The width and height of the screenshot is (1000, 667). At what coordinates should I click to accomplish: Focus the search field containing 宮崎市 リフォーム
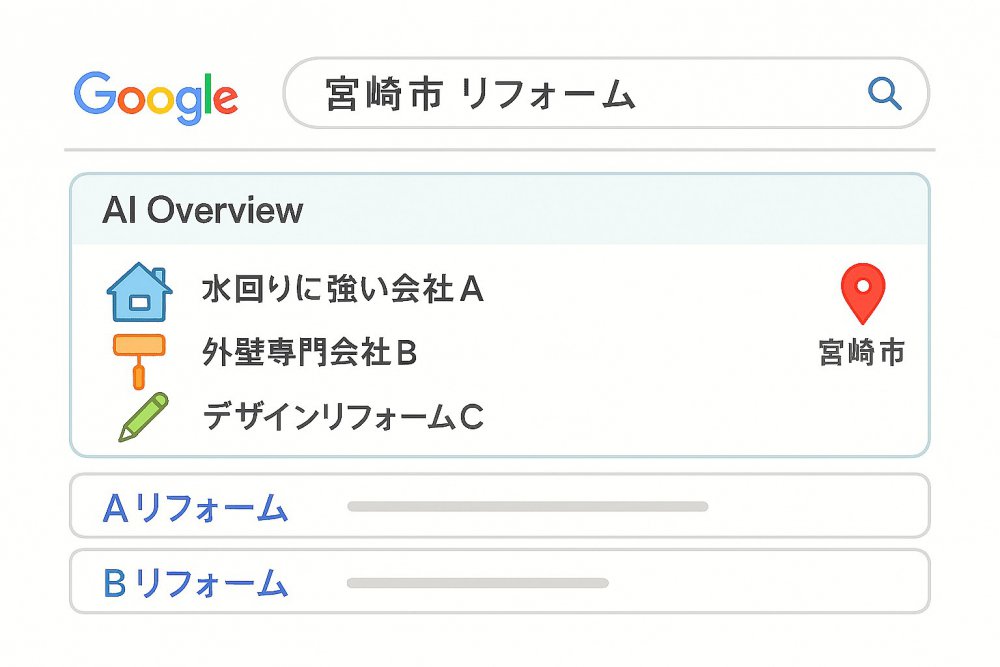click(606, 93)
